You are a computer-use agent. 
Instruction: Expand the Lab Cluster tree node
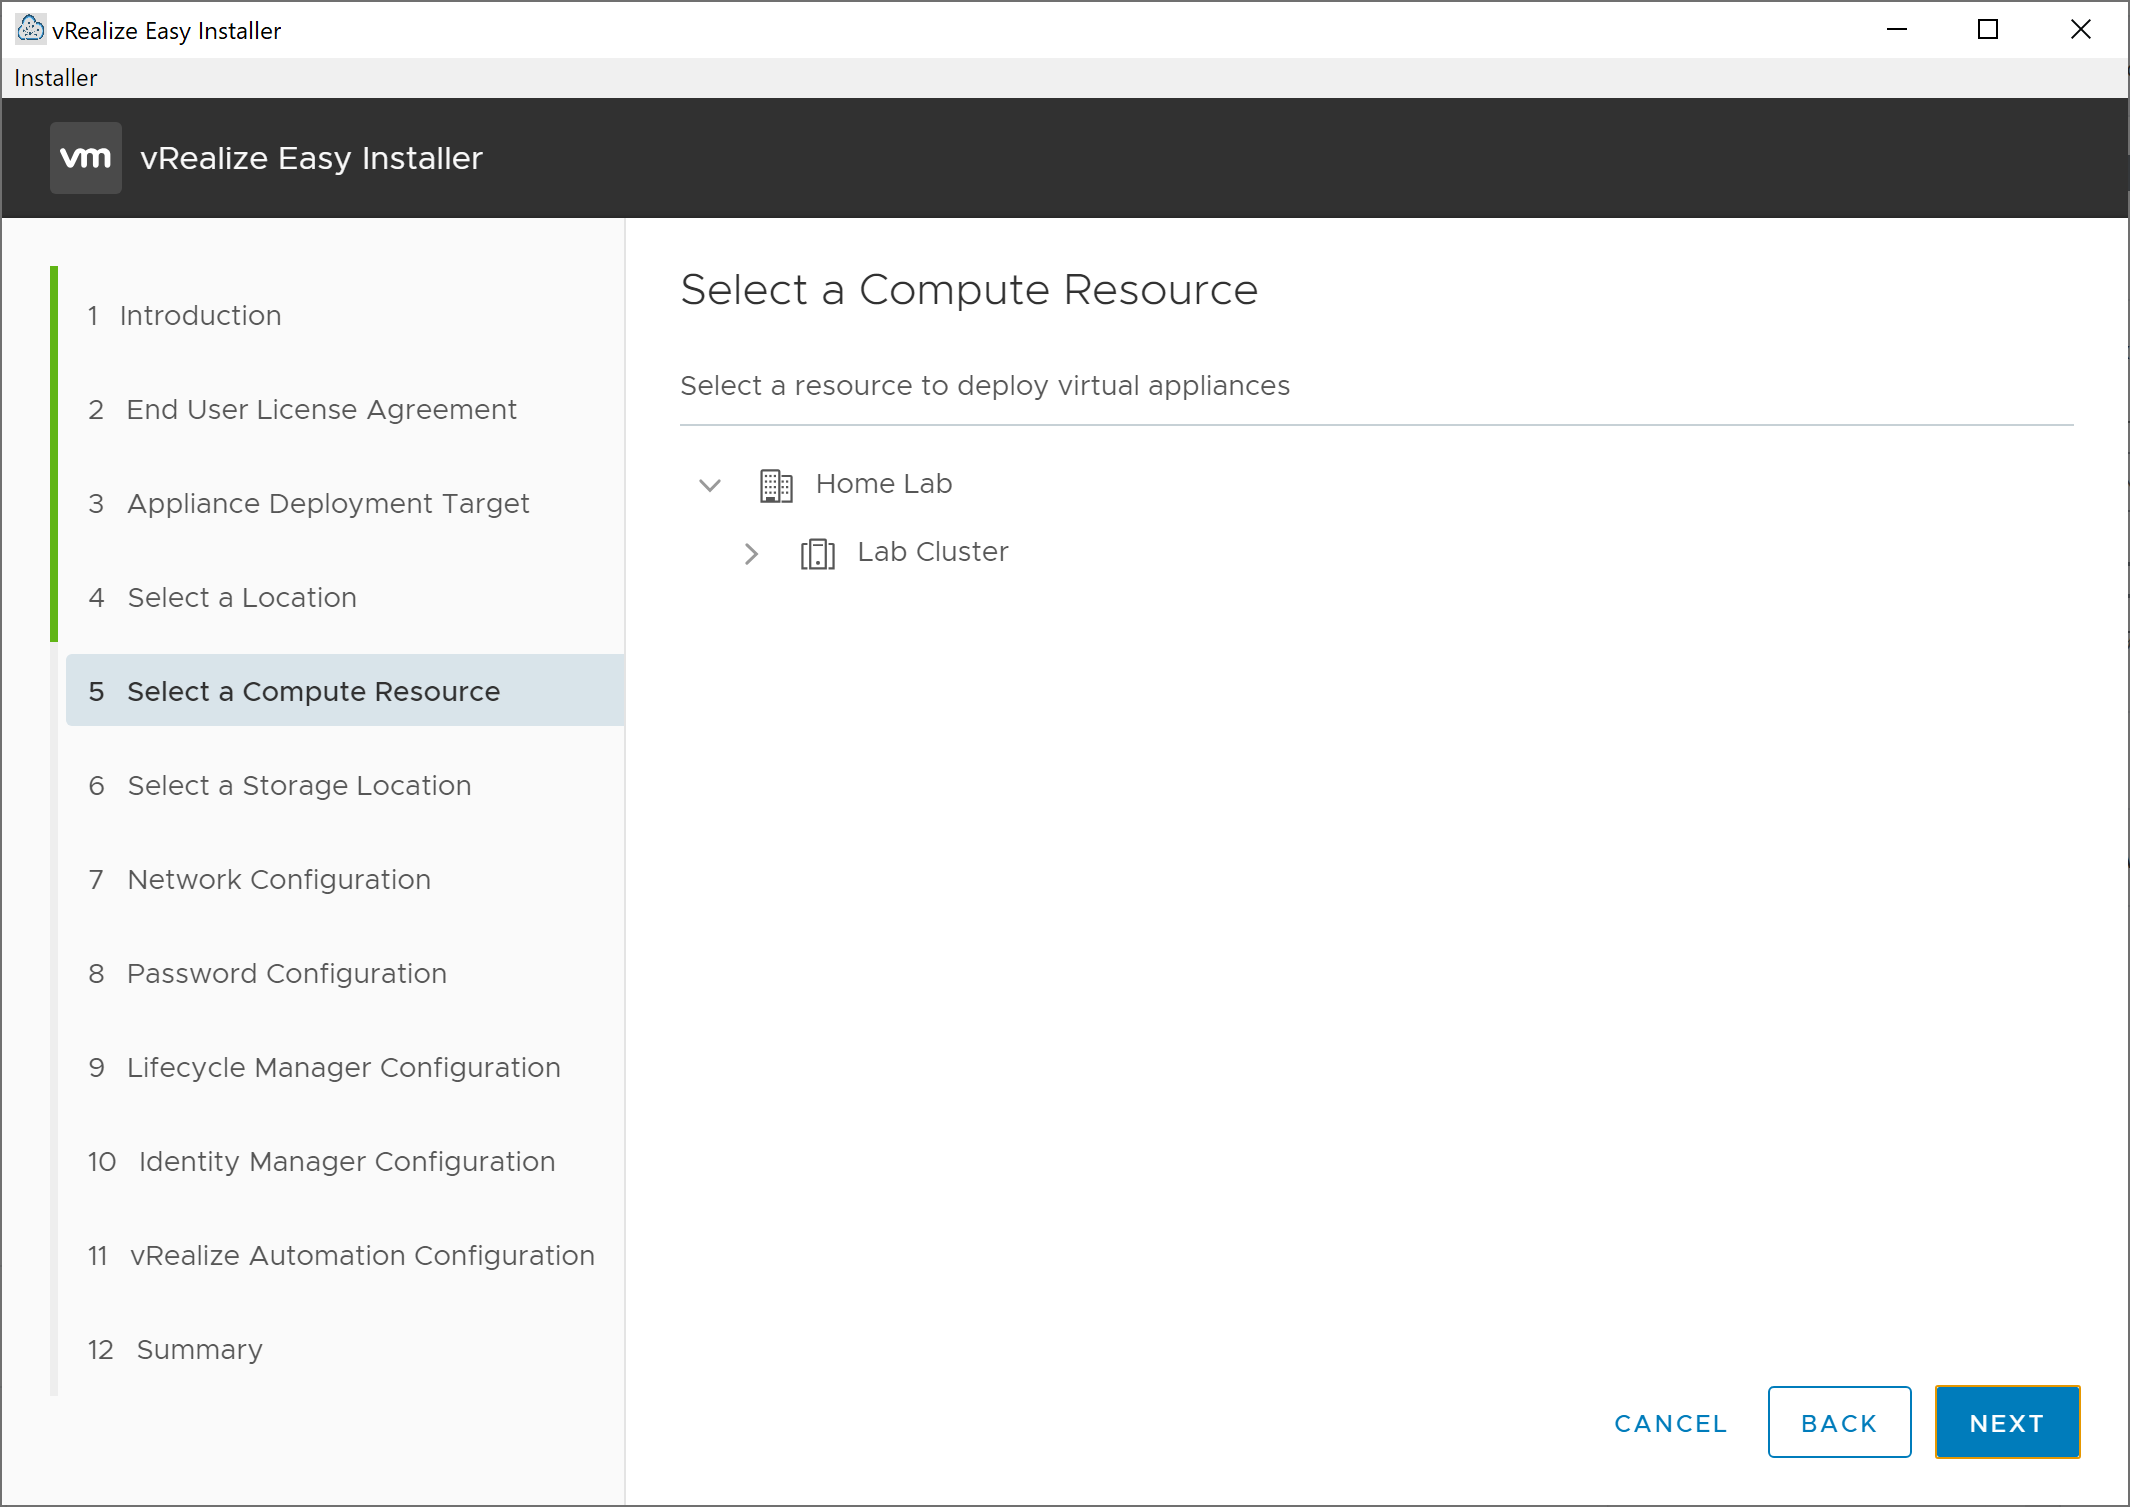click(751, 553)
